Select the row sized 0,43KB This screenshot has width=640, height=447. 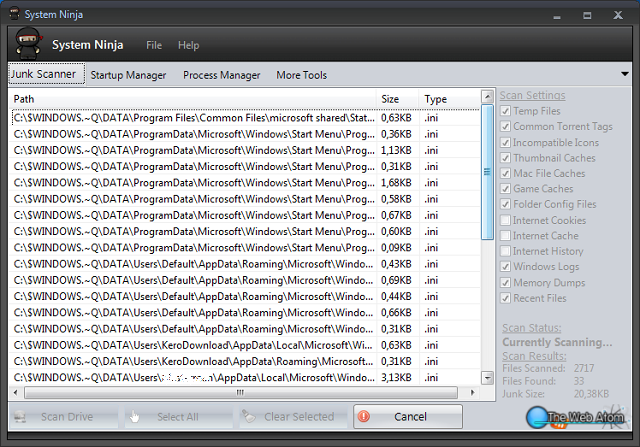coord(245,264)
